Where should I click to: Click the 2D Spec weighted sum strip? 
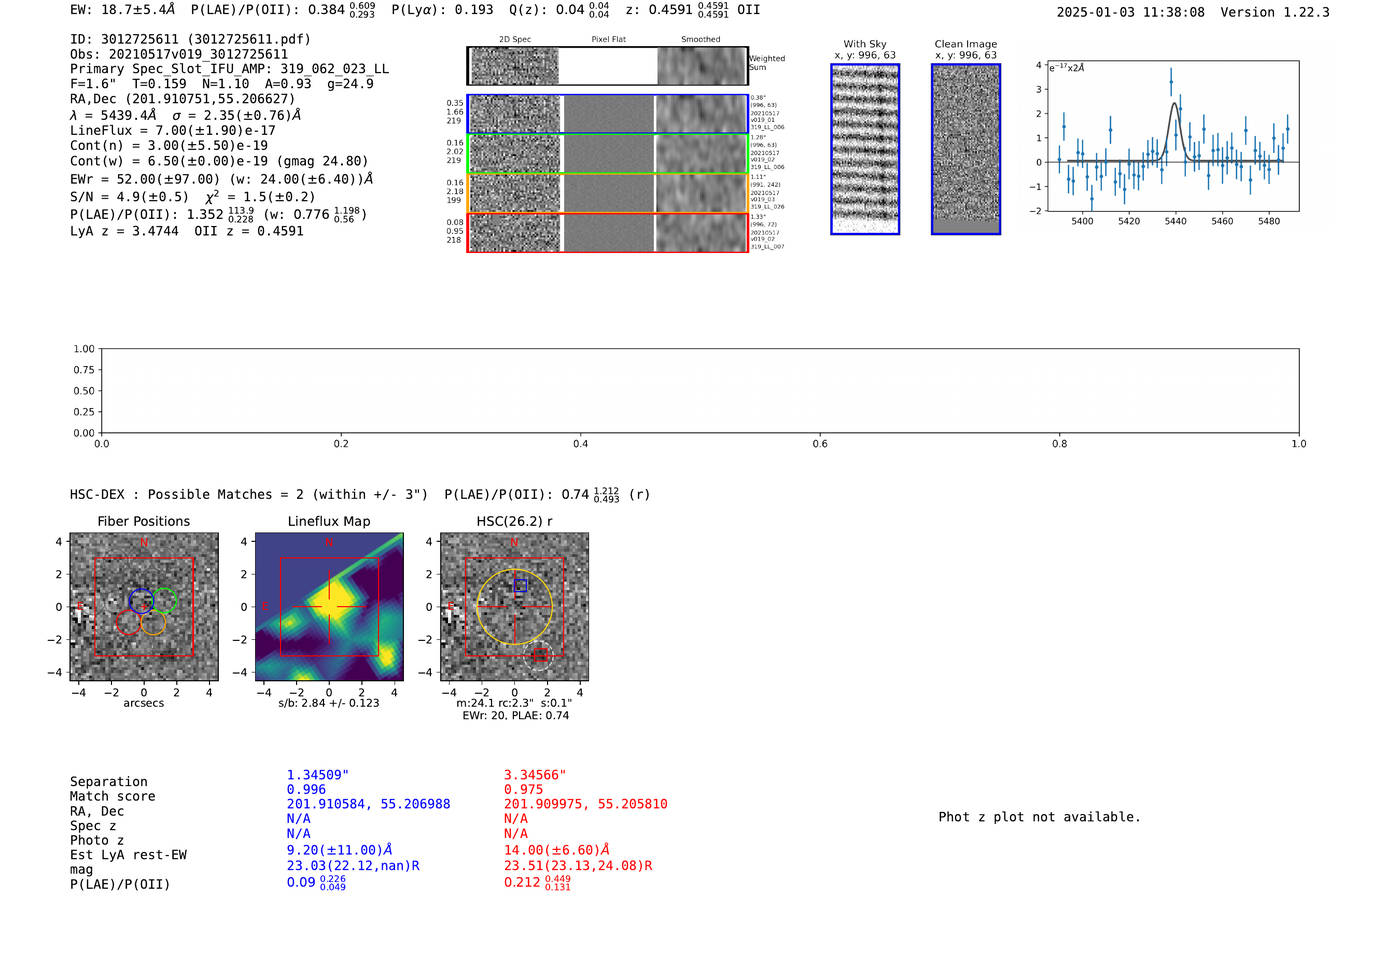[514, 66]
